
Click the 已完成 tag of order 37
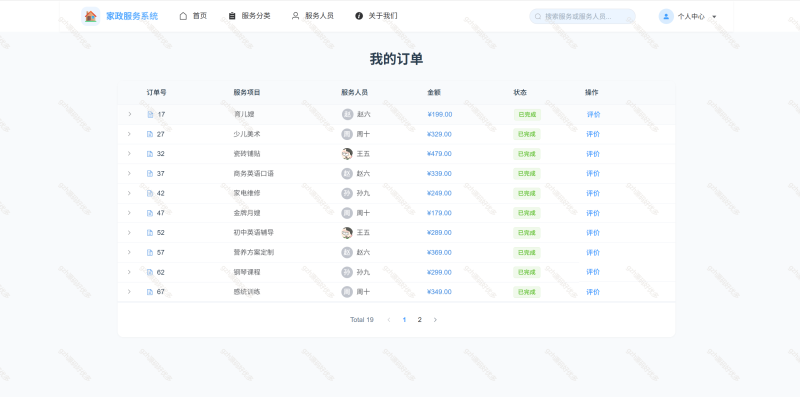pos(527,173)
